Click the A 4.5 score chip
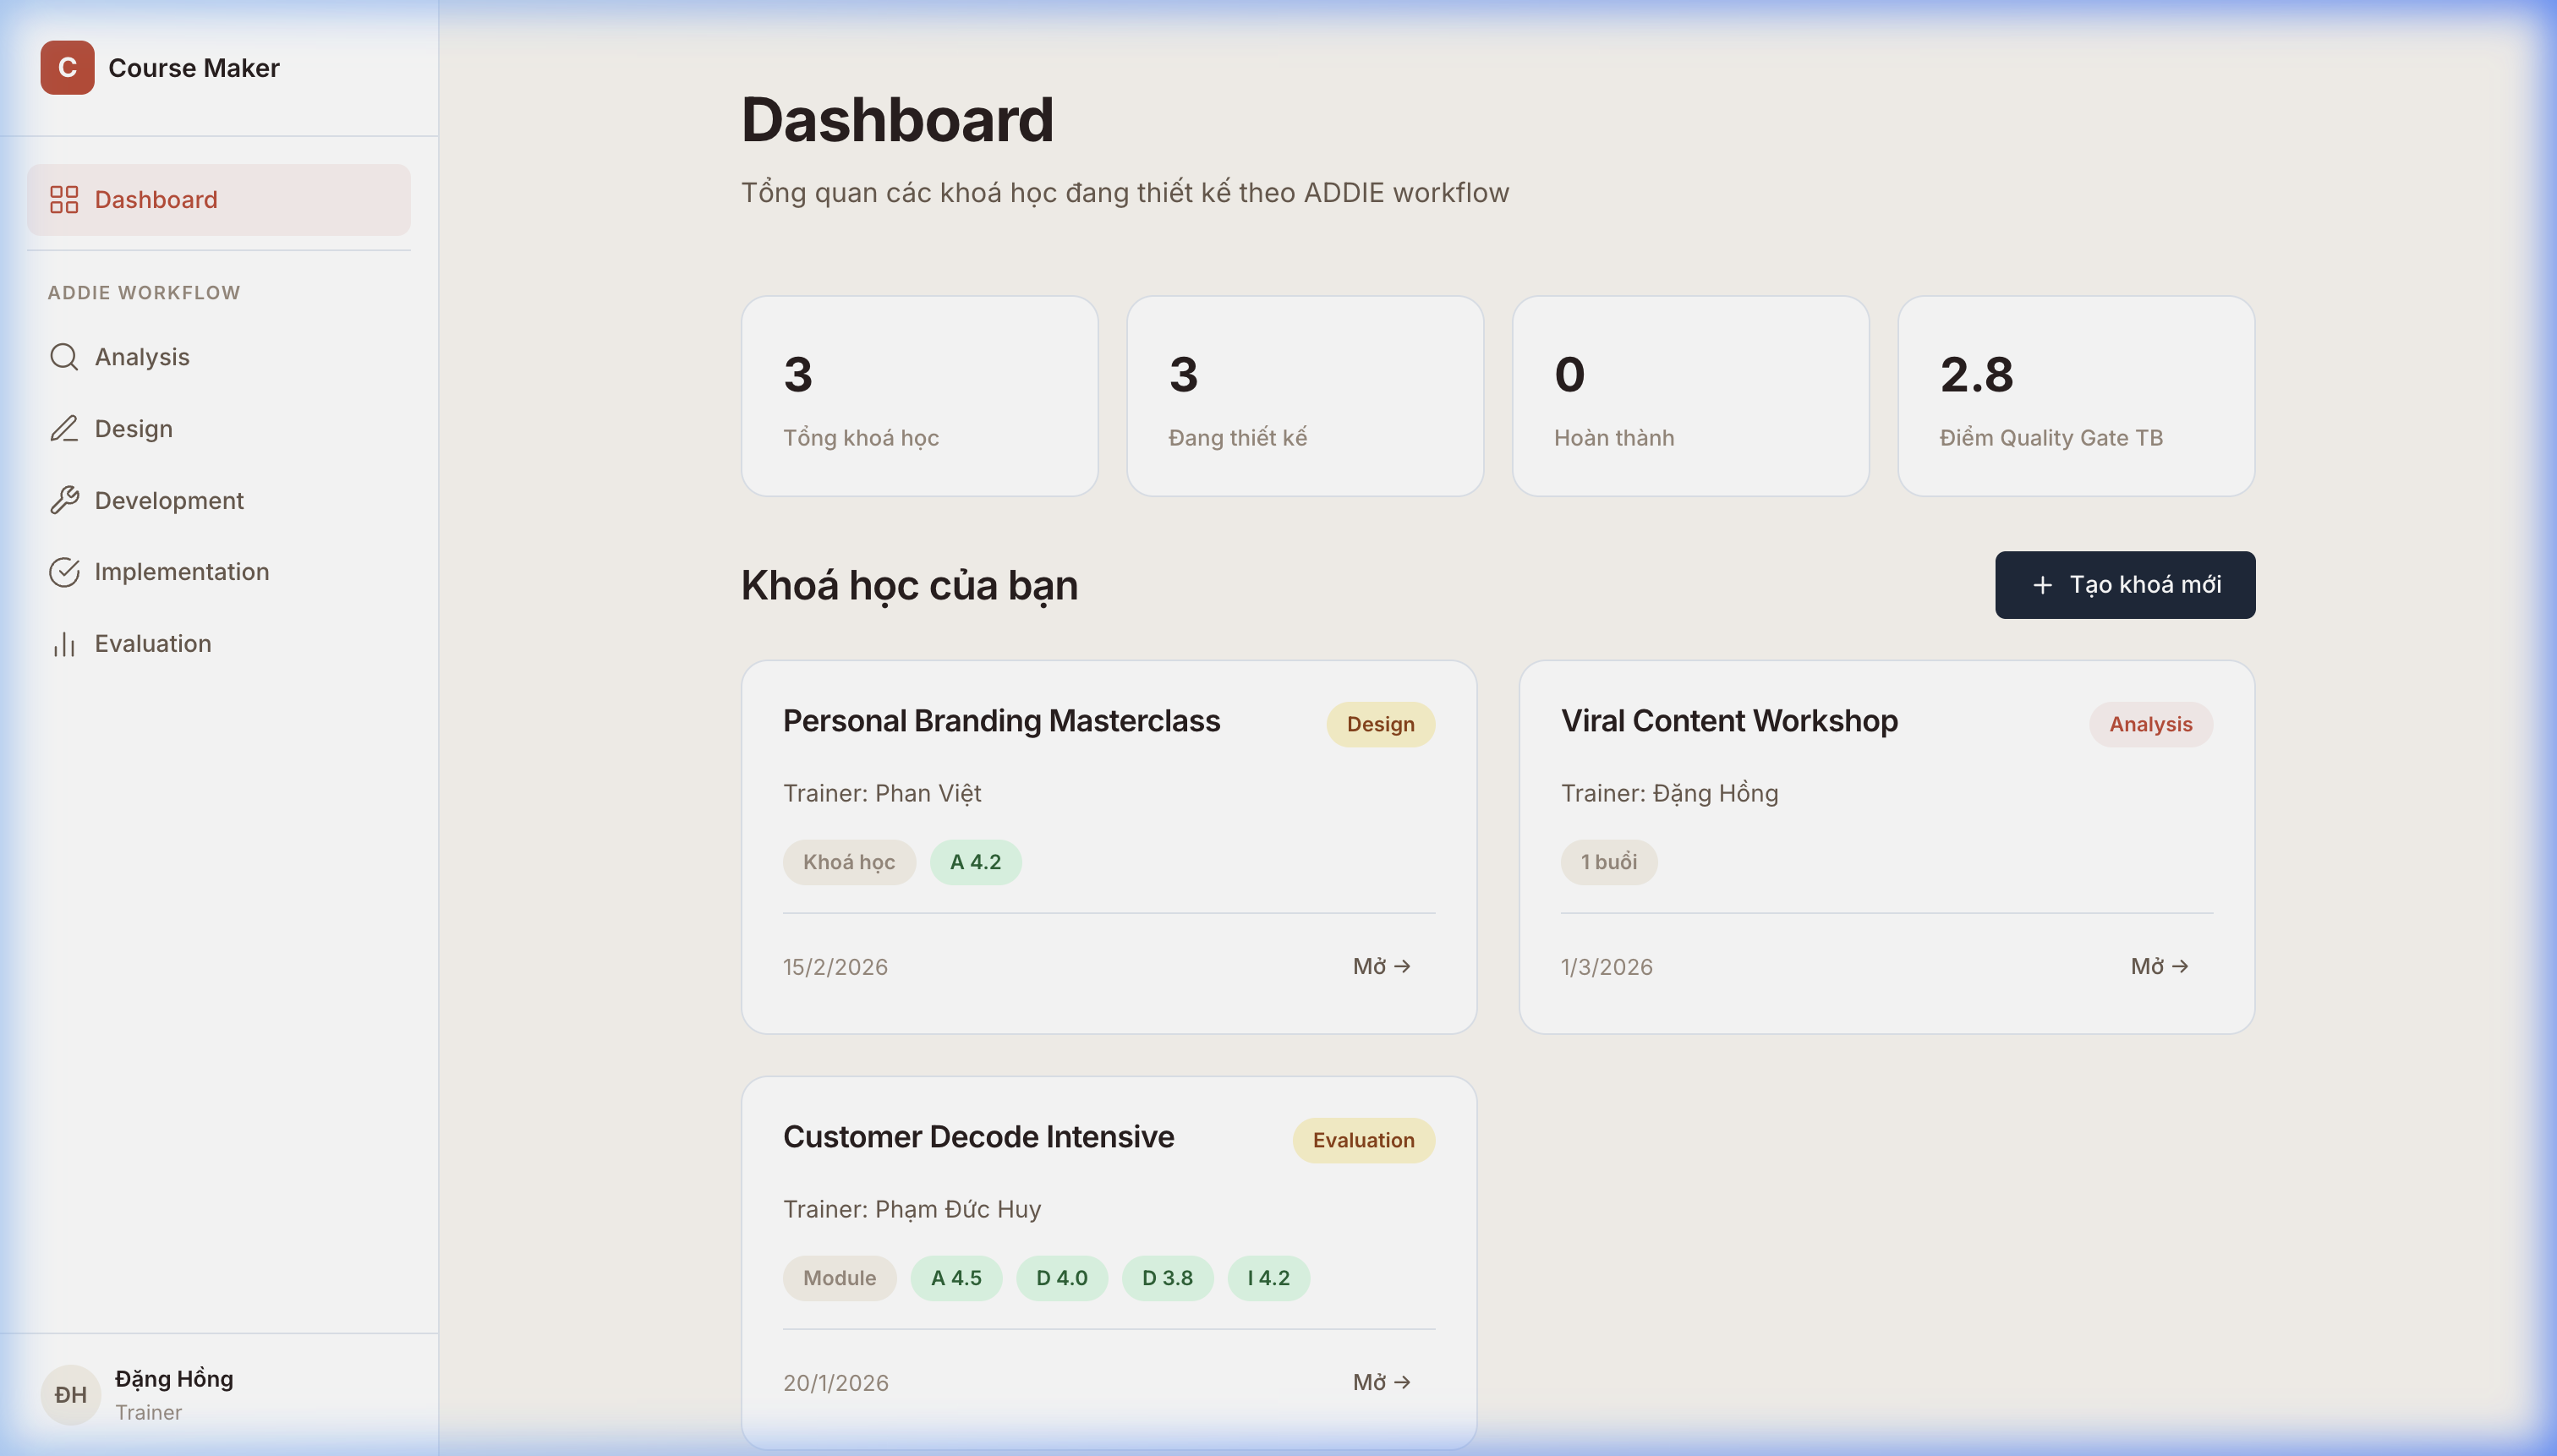This screenshot has height=1456, width=2557. 956,1278
